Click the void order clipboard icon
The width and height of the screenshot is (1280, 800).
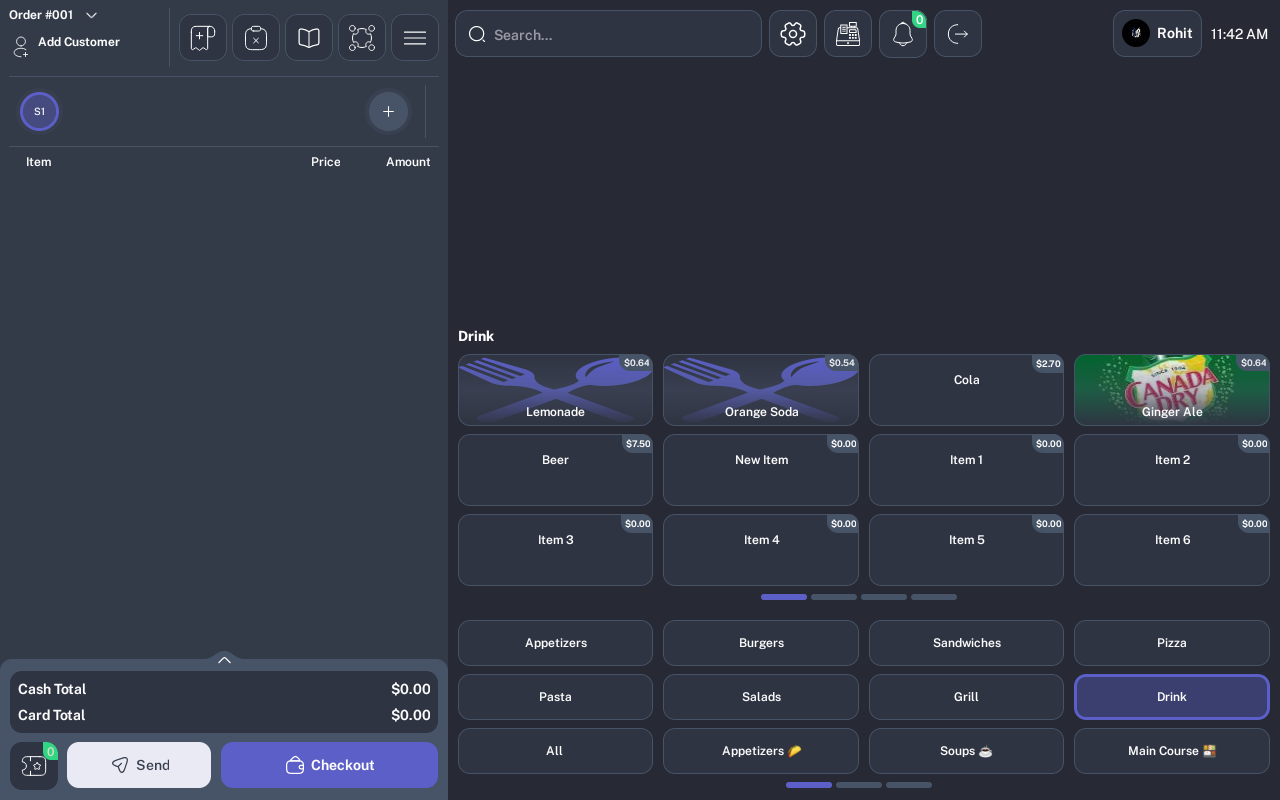[256, 37]
